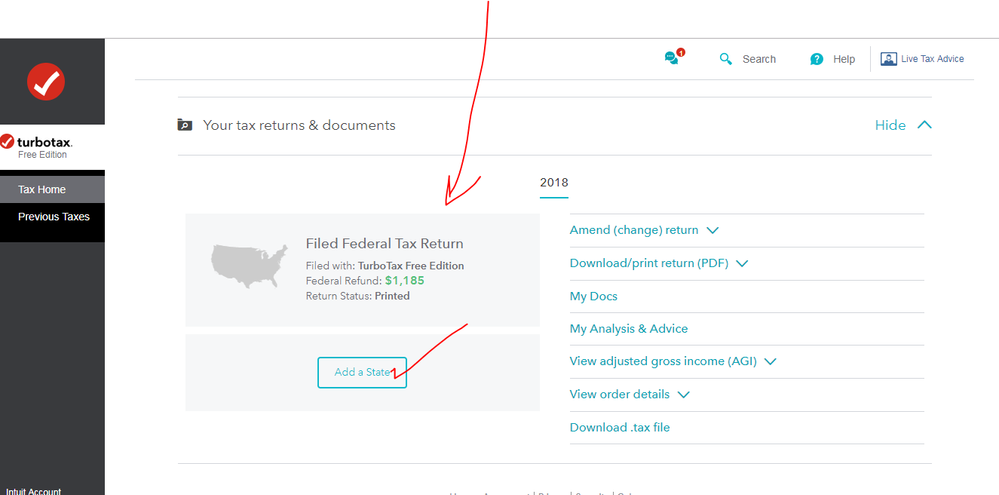Image resolution: width=999 pixels, height=495 pixels.
Task: Click the gray United States map
Action: click(x=249, y=266)
